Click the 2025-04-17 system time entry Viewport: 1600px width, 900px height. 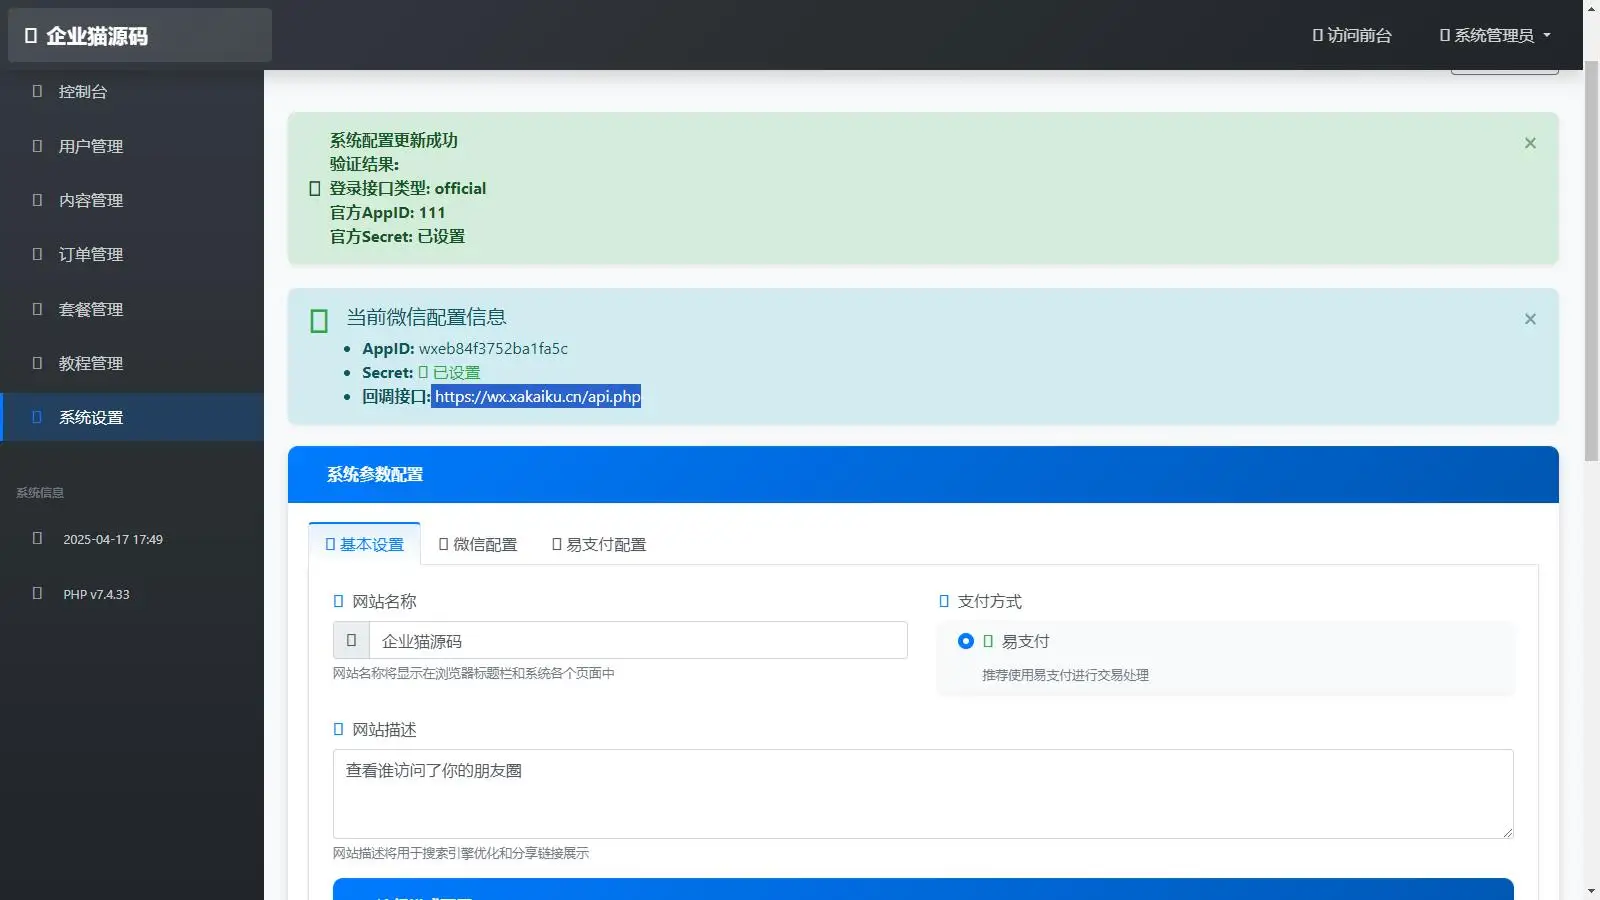pos(112,539)
